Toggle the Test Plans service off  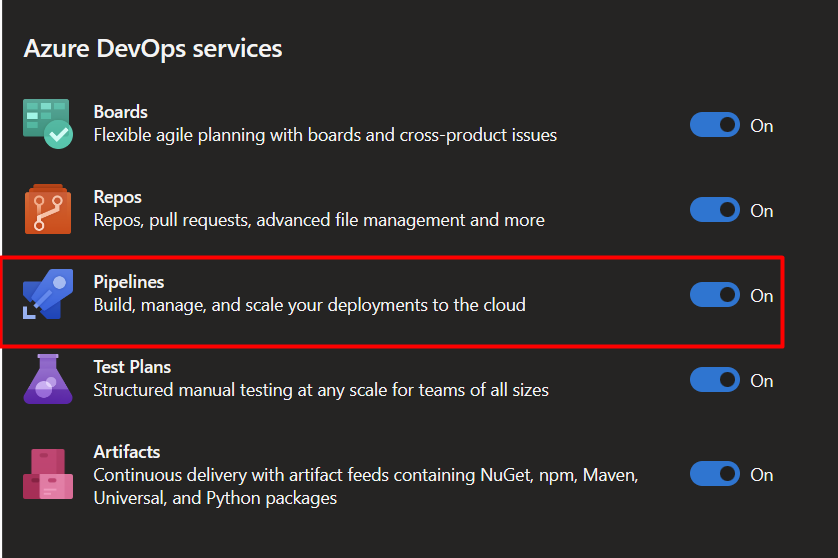[x=715, y=380]
